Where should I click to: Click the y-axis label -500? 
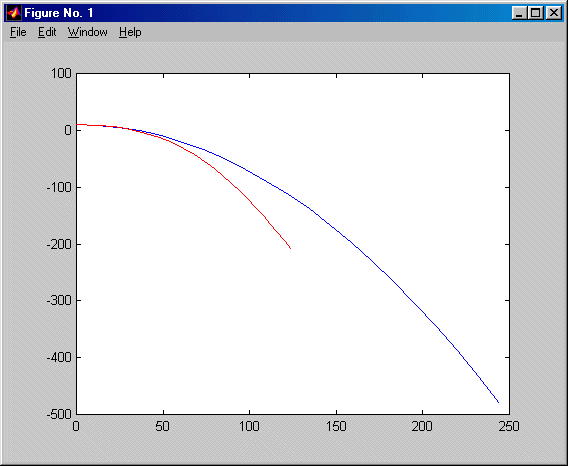click(59, 414)
